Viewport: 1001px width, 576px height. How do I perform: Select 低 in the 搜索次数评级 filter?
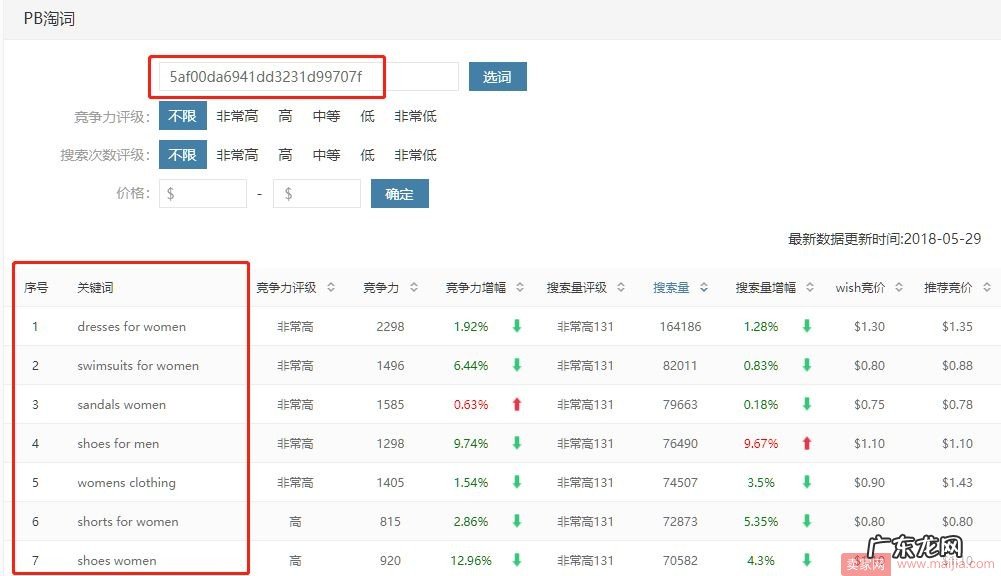(x=367, y=154)
